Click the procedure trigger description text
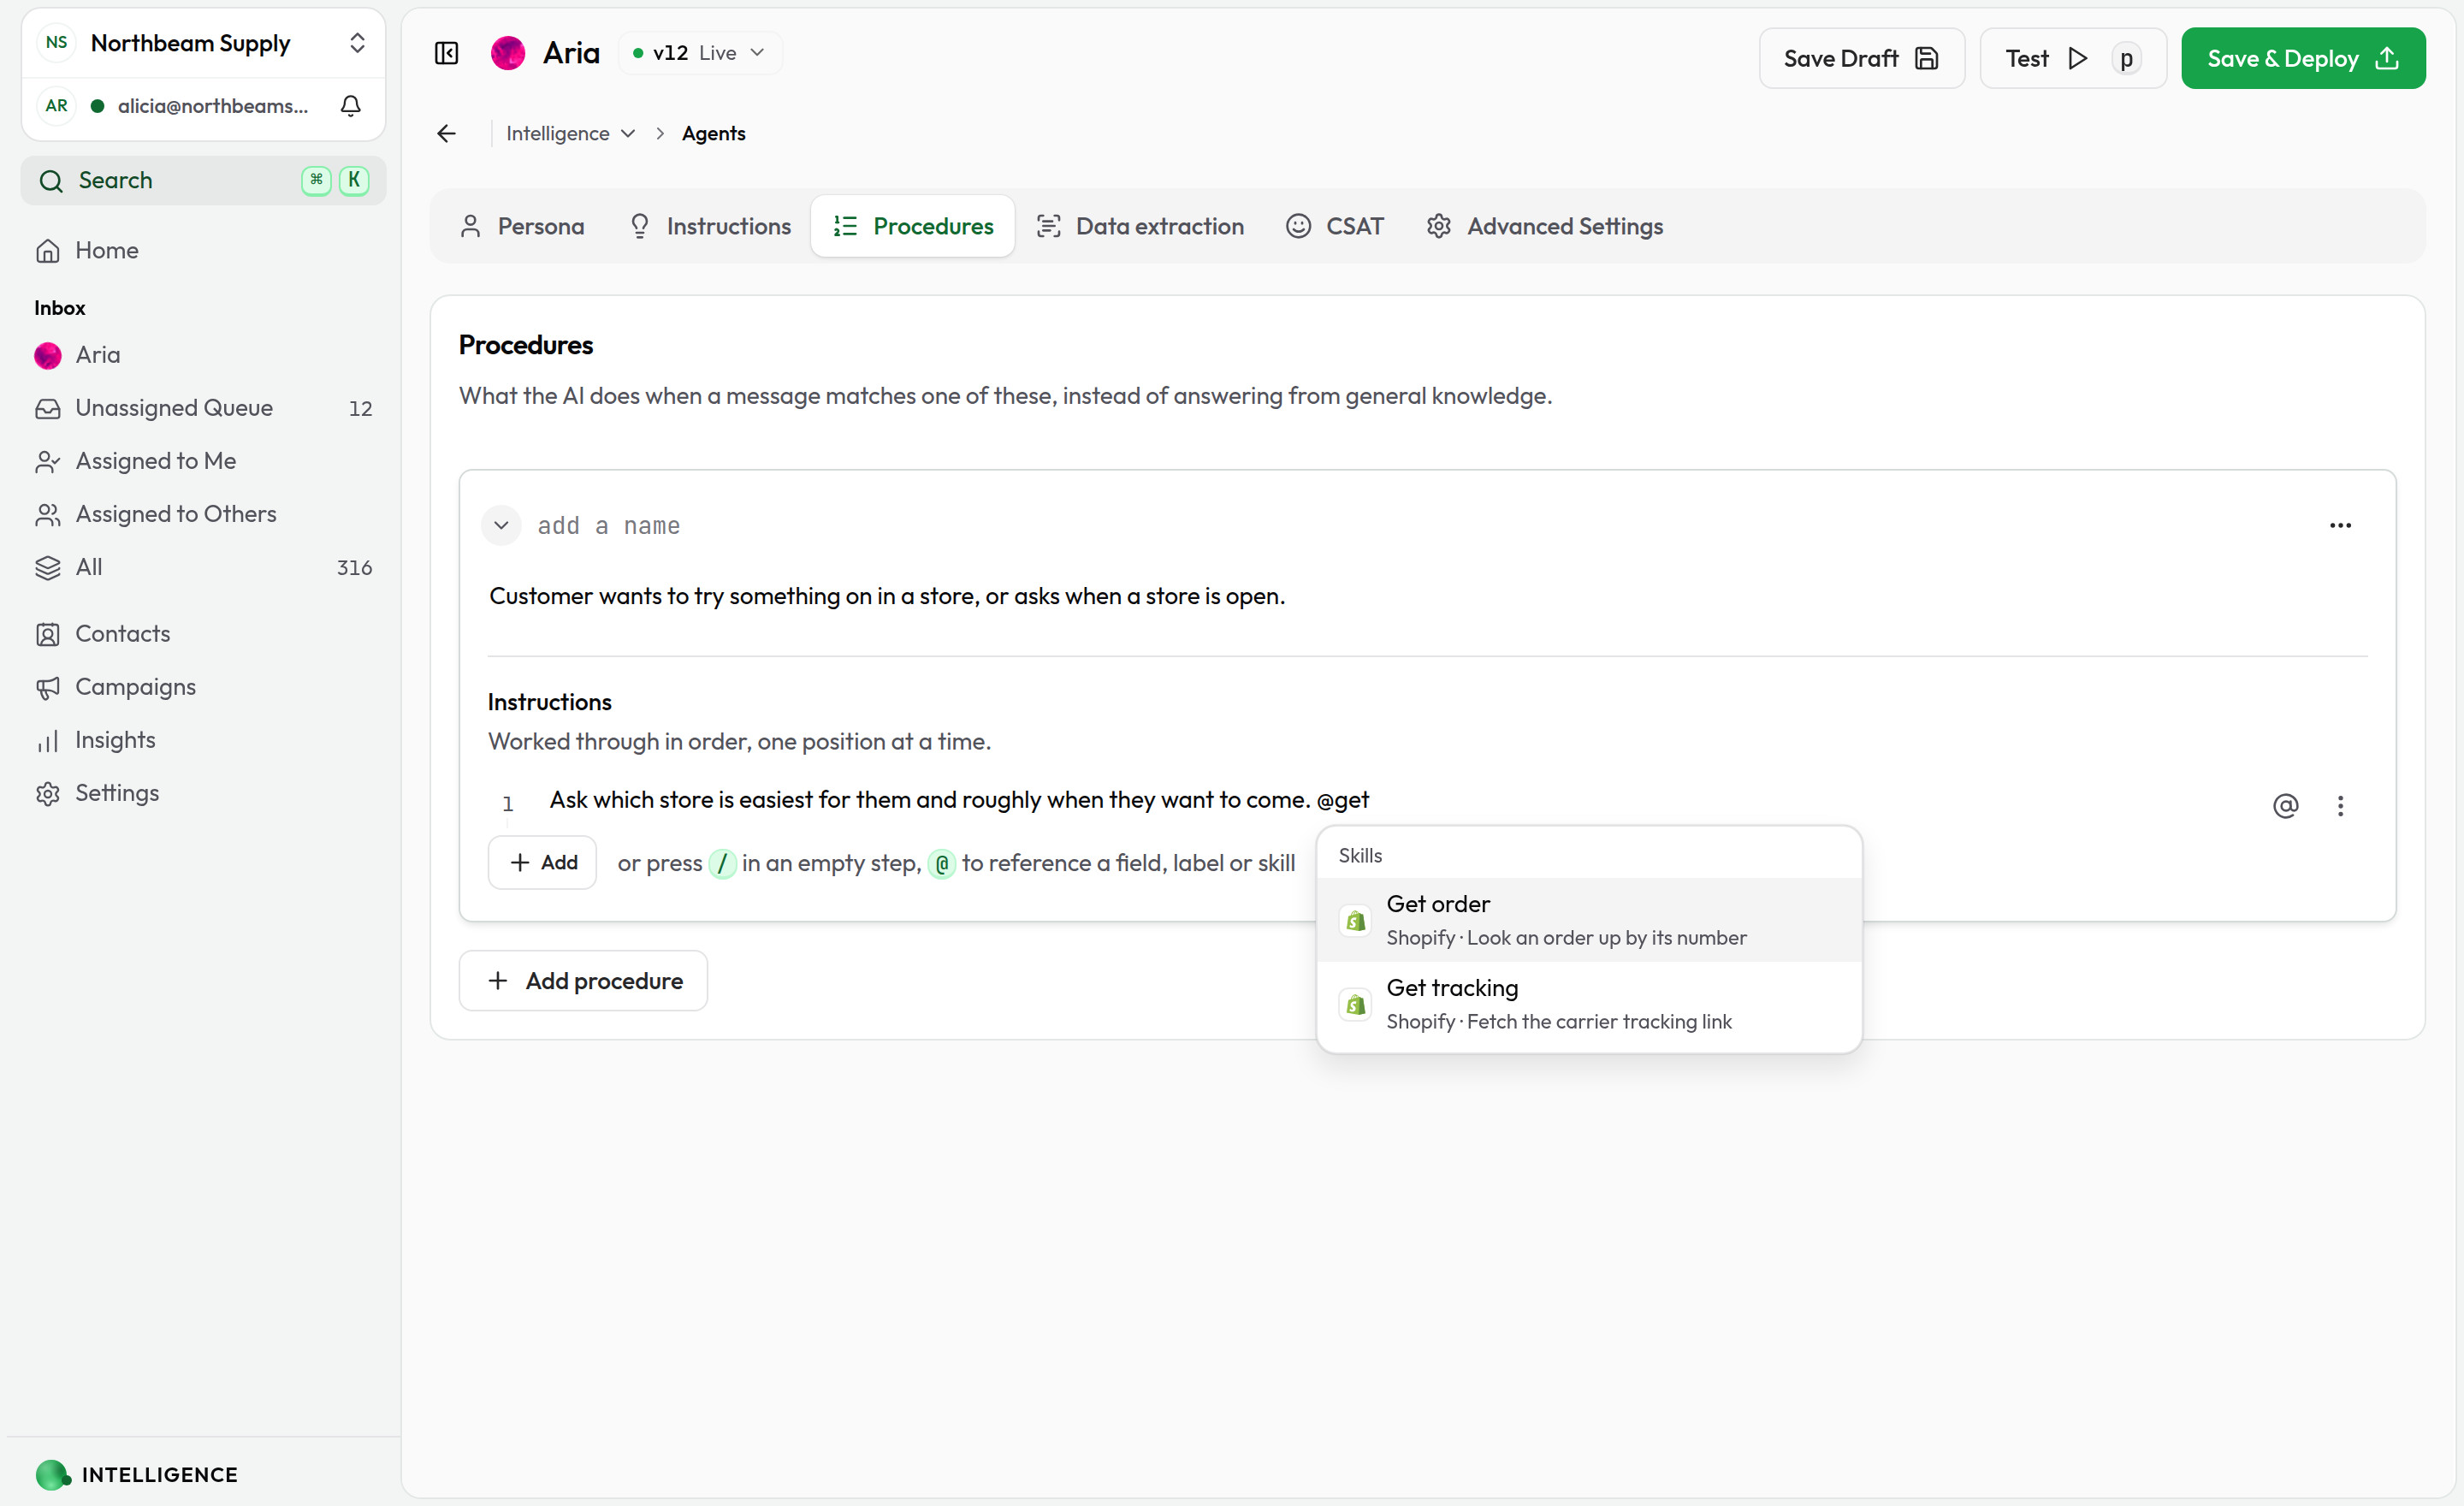Viewport: 2464px width, 1506px height. (x=887, y=597)
